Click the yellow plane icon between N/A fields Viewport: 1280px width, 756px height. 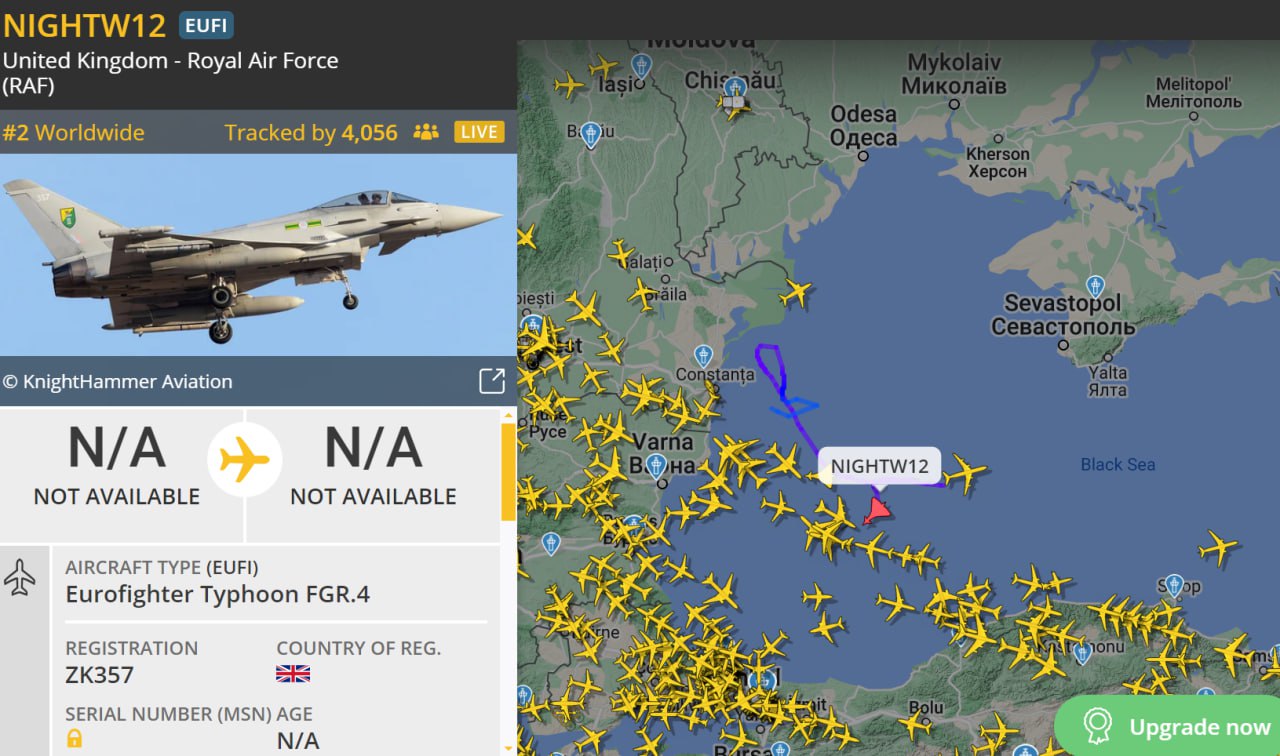(245, 461)
